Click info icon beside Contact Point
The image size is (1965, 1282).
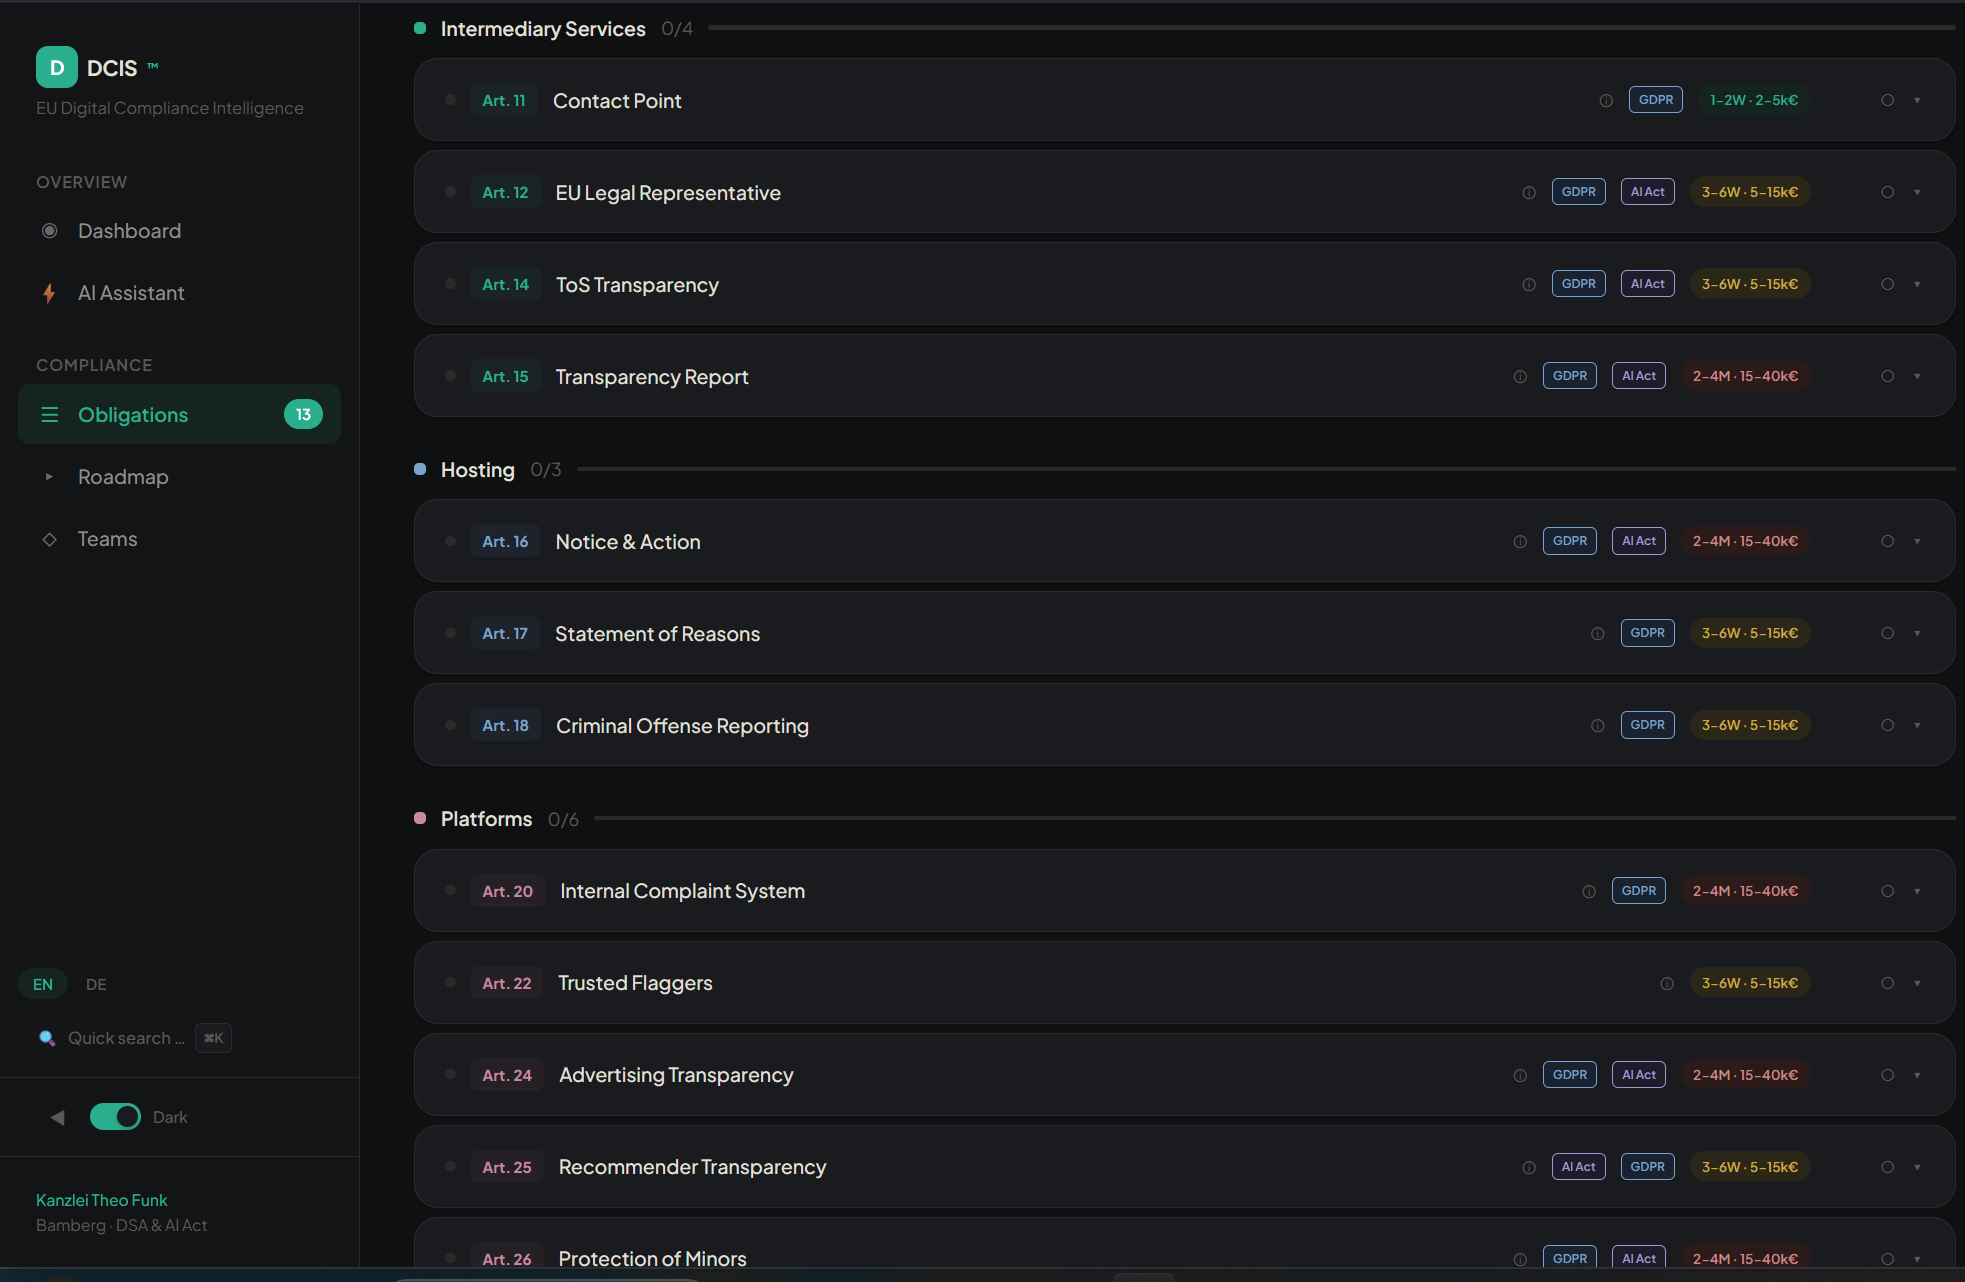click(1606, 101)
